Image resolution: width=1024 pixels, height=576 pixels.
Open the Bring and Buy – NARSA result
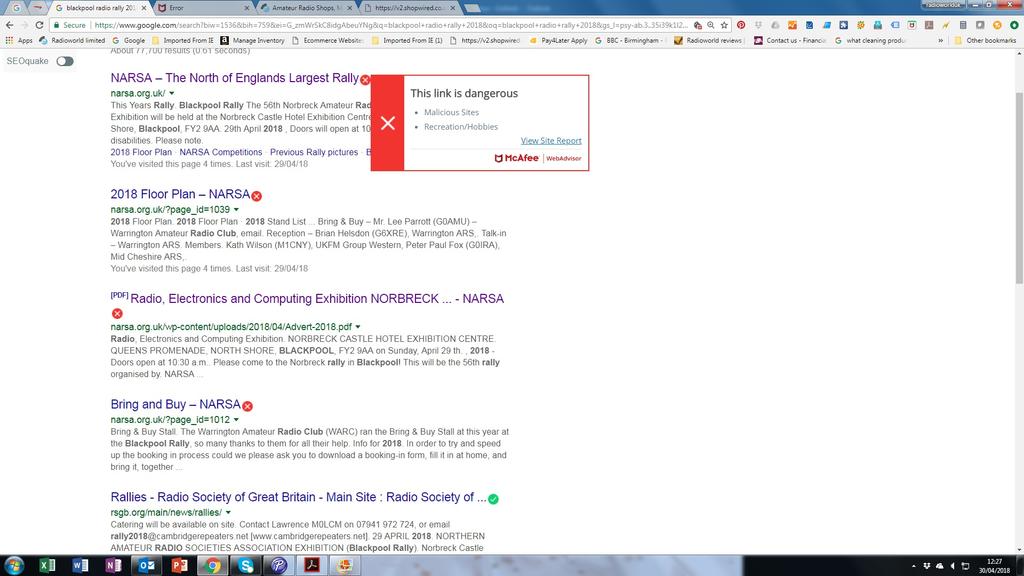176,404
